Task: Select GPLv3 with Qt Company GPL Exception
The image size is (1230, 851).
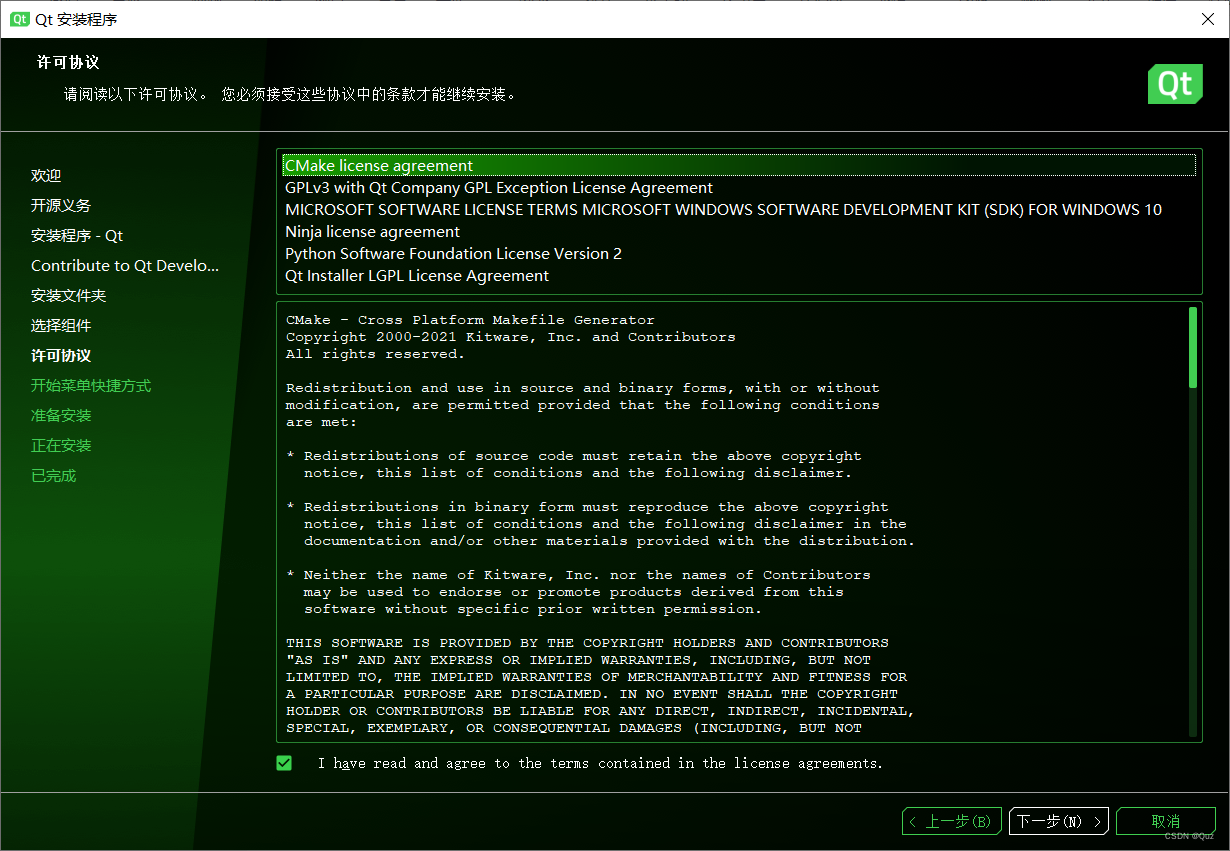Action: (x=739, y=188)
